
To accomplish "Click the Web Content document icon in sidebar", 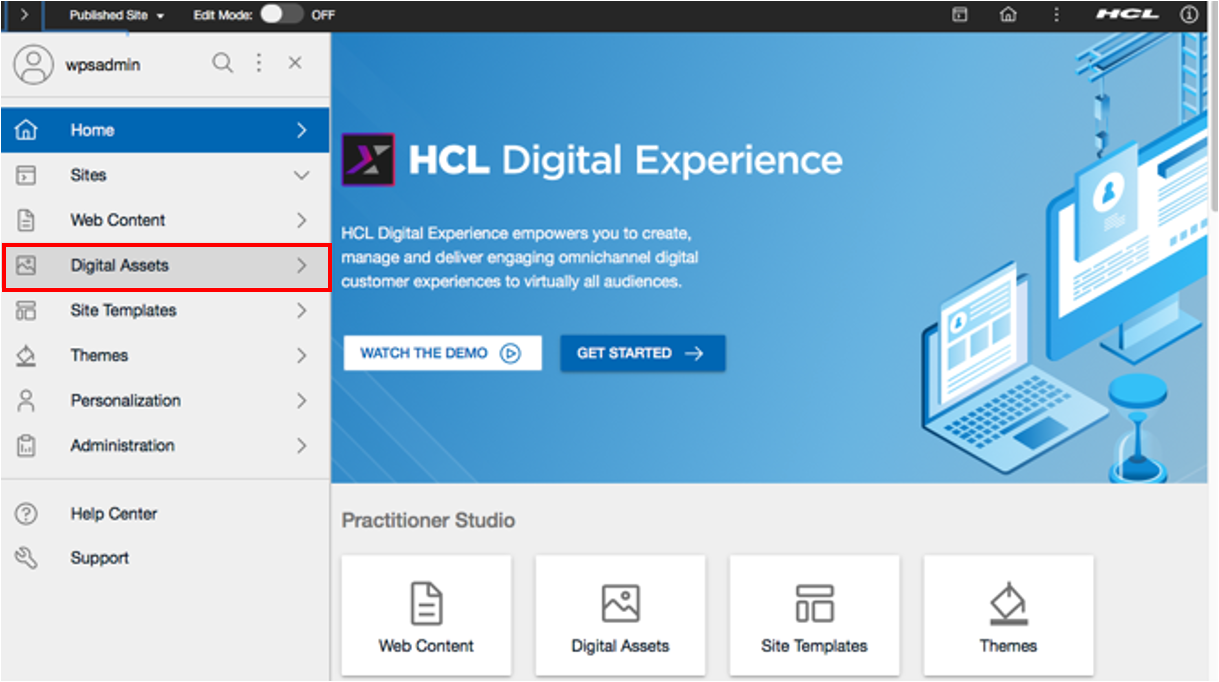I will 26,220.
